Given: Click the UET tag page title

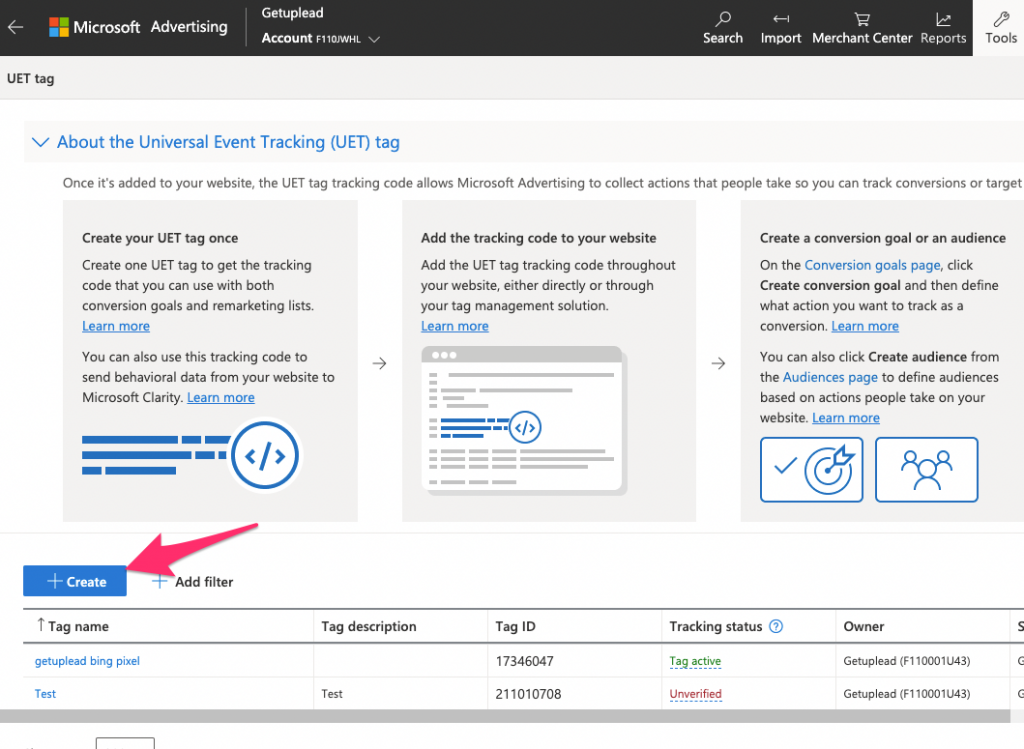Looking at the screenshot, I should pos(31,78).
